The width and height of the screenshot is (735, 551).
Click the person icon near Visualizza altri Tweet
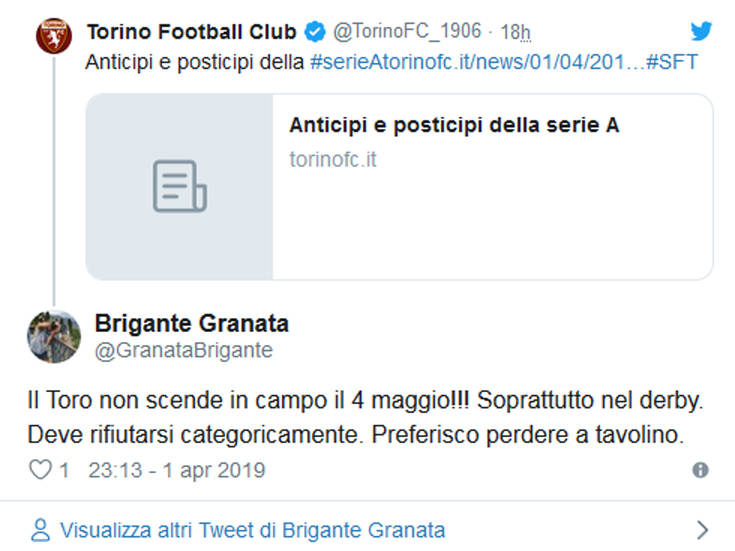39,529
